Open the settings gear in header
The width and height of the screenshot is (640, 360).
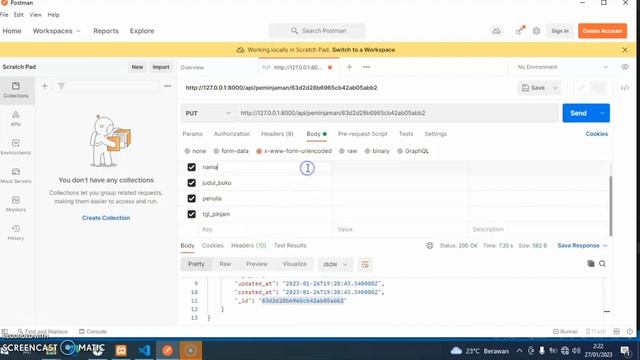[536, 31]
